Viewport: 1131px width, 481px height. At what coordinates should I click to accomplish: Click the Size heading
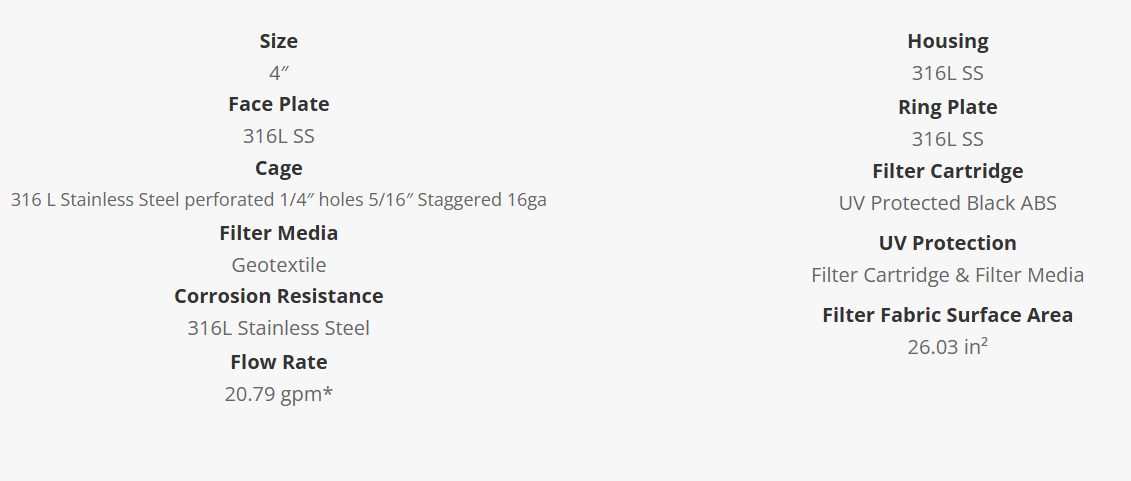pyautogui.click(x=278, y=41)
